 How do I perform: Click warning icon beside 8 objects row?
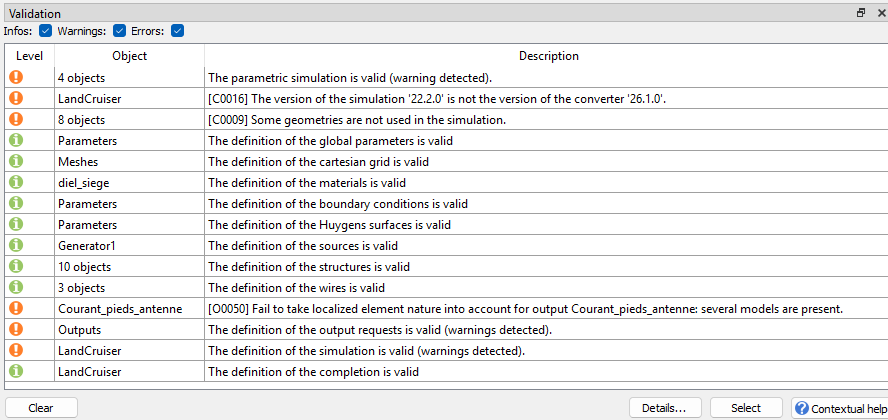click(16, 119)
